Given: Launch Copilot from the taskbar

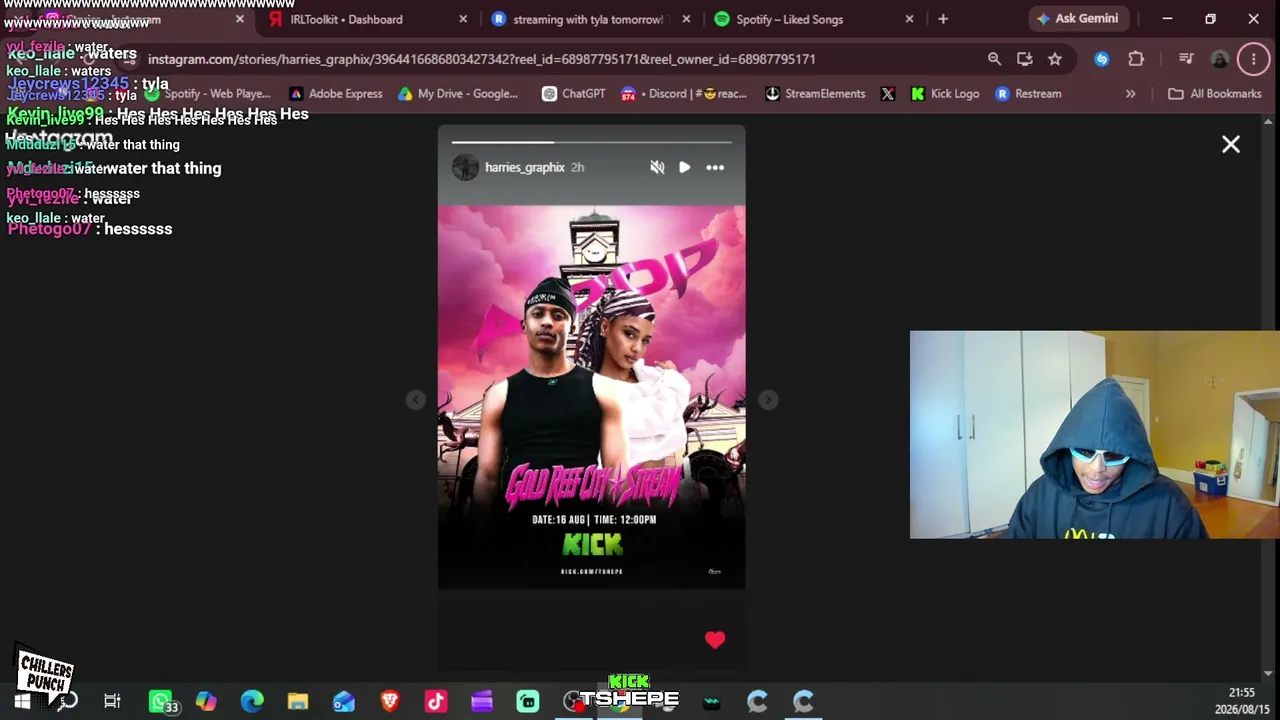Looking at the screenshot, I should tap(206, 702).
